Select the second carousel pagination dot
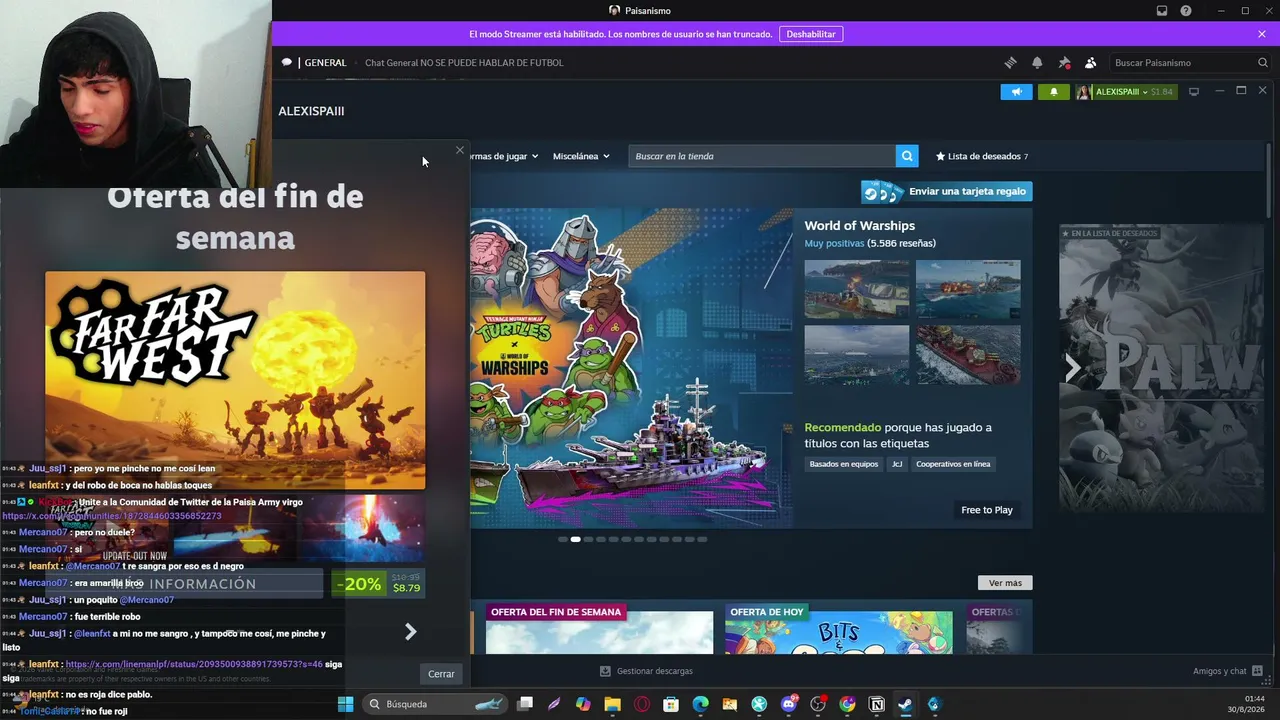 click(575, 539)
